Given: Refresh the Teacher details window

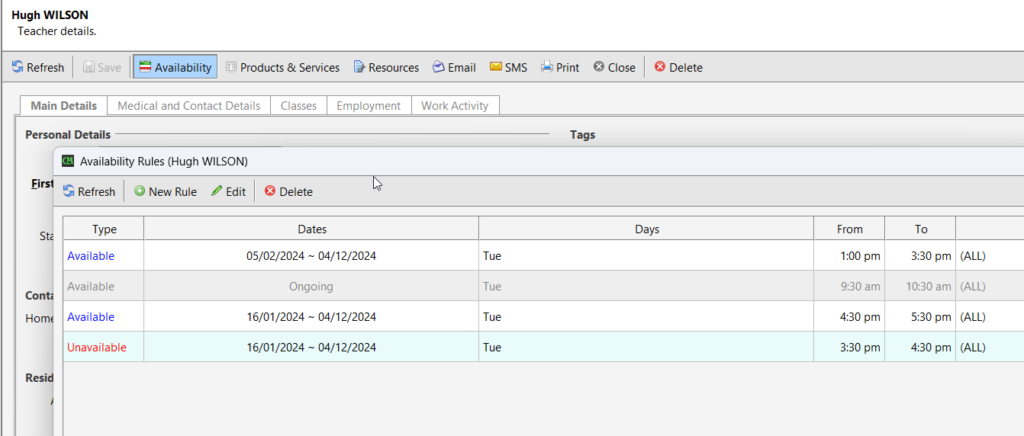Looking at the screenshot, I should [x=38, y=67].
